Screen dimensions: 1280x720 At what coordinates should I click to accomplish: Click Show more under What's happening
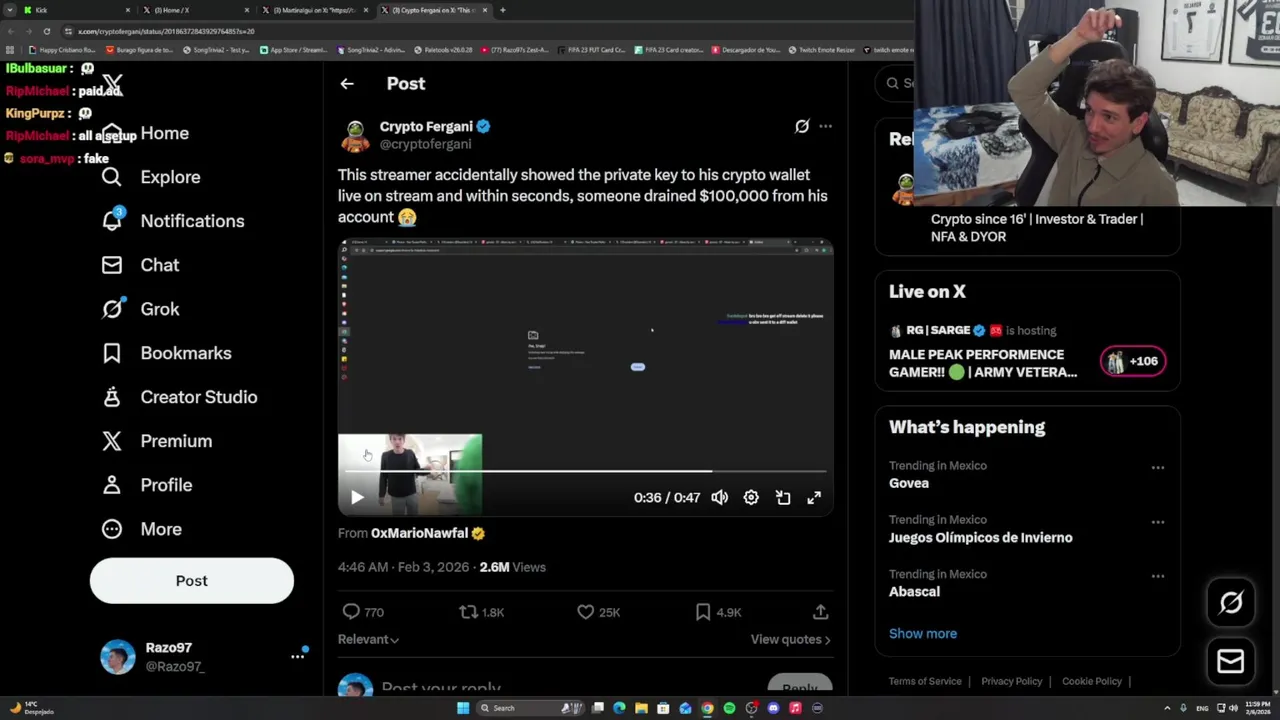[923, 634]
